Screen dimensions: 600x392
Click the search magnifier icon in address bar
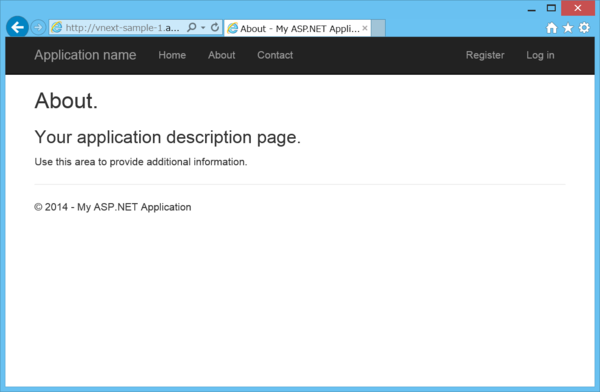[x=192, y=27]
